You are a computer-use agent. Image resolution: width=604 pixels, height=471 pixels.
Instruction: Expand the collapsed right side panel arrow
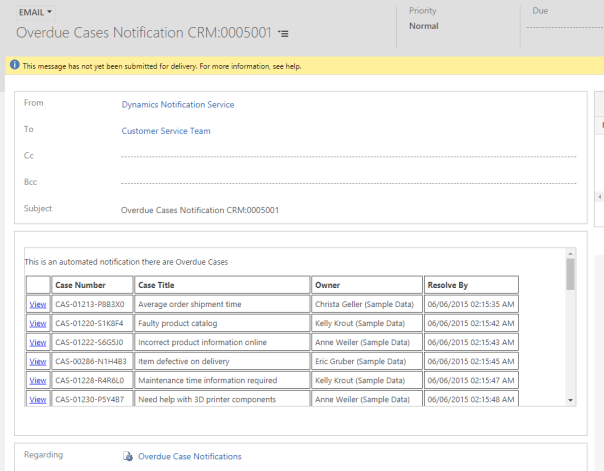pos(600,197)
